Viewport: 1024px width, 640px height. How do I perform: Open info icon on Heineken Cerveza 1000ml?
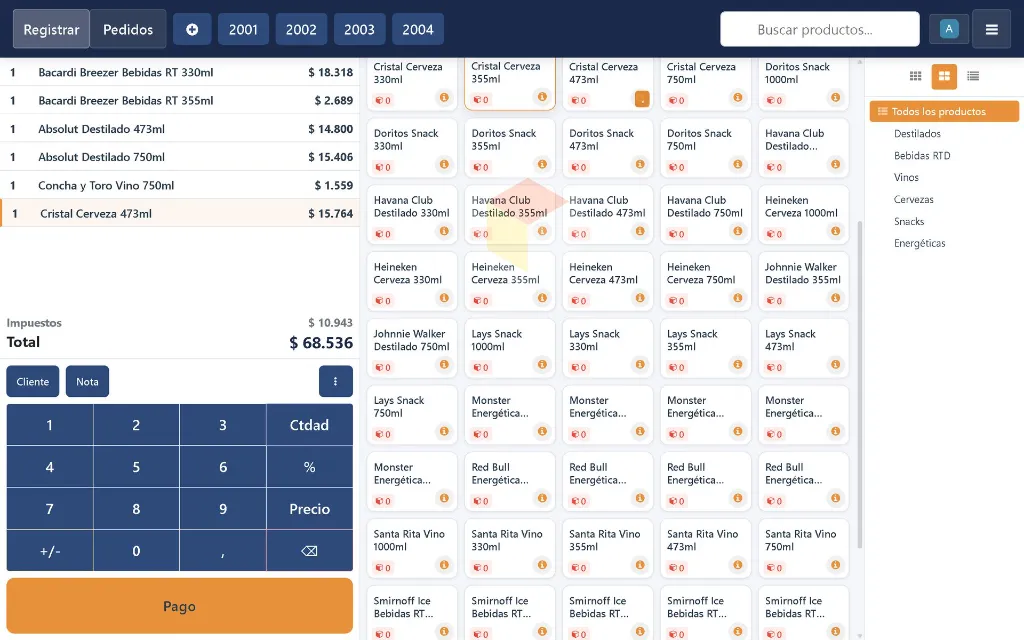(835, 231)
